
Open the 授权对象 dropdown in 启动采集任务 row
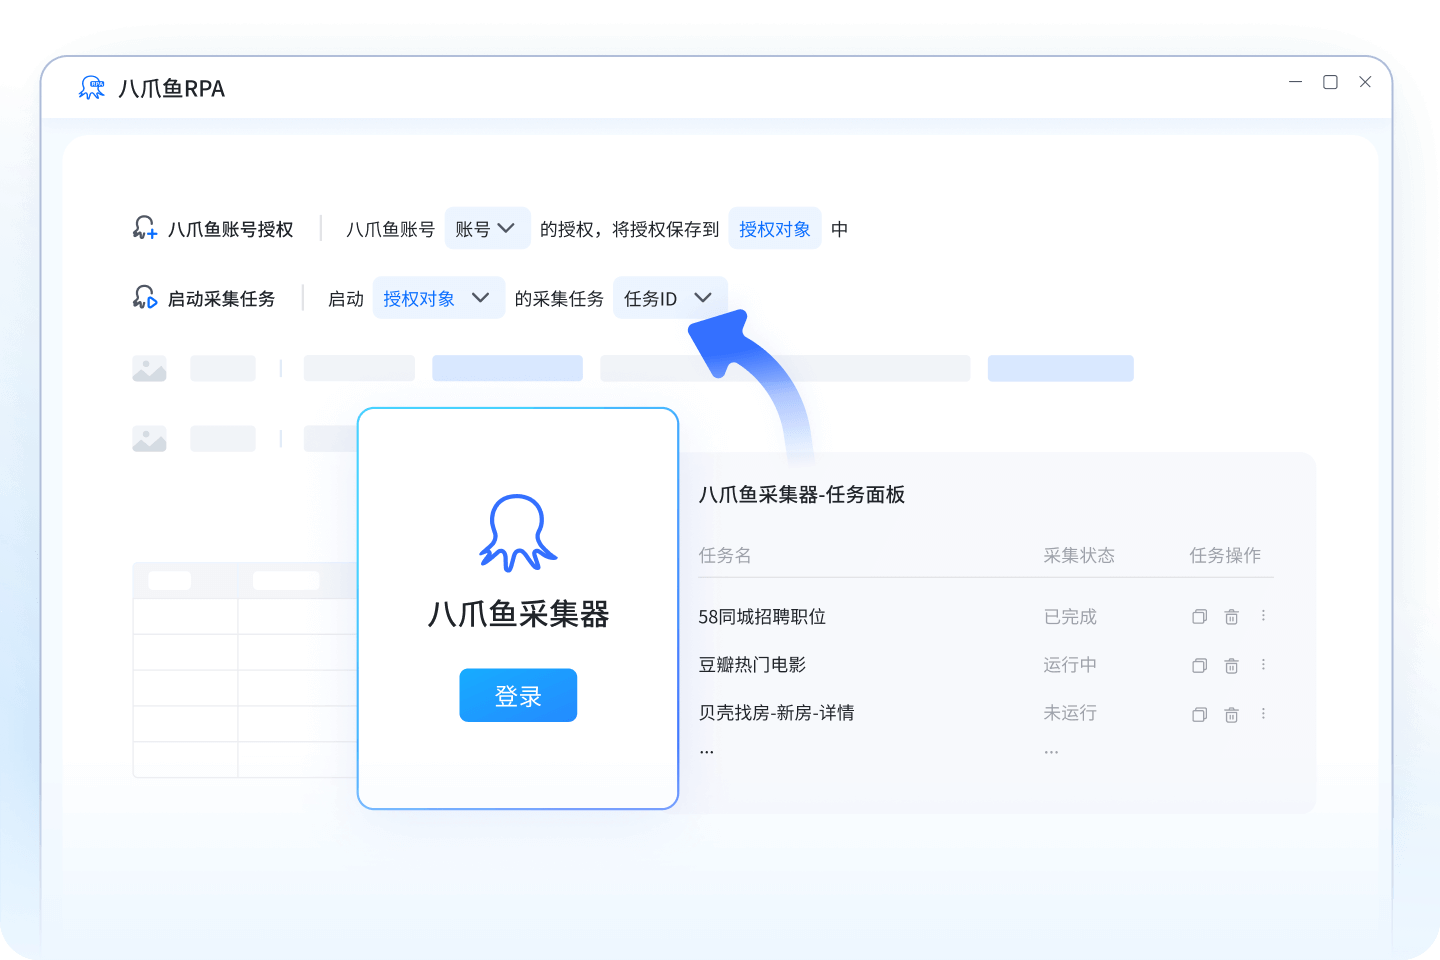[x=439, y=298]
